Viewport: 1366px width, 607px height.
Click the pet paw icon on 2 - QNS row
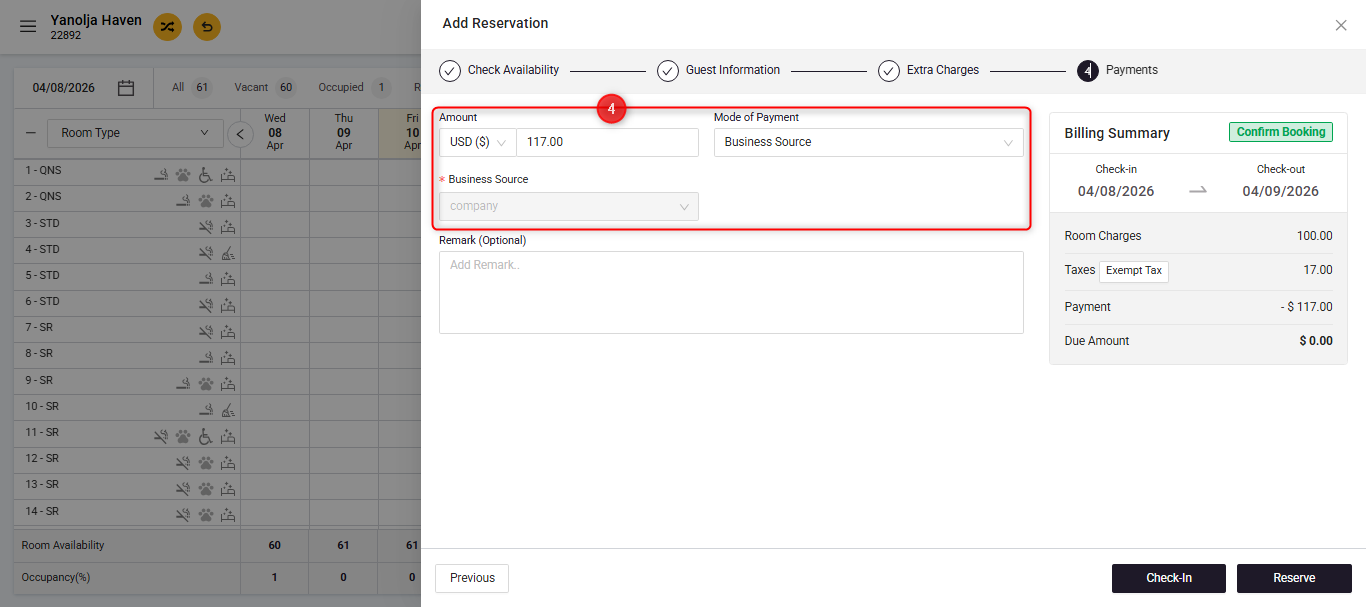[x=206, y=200]
